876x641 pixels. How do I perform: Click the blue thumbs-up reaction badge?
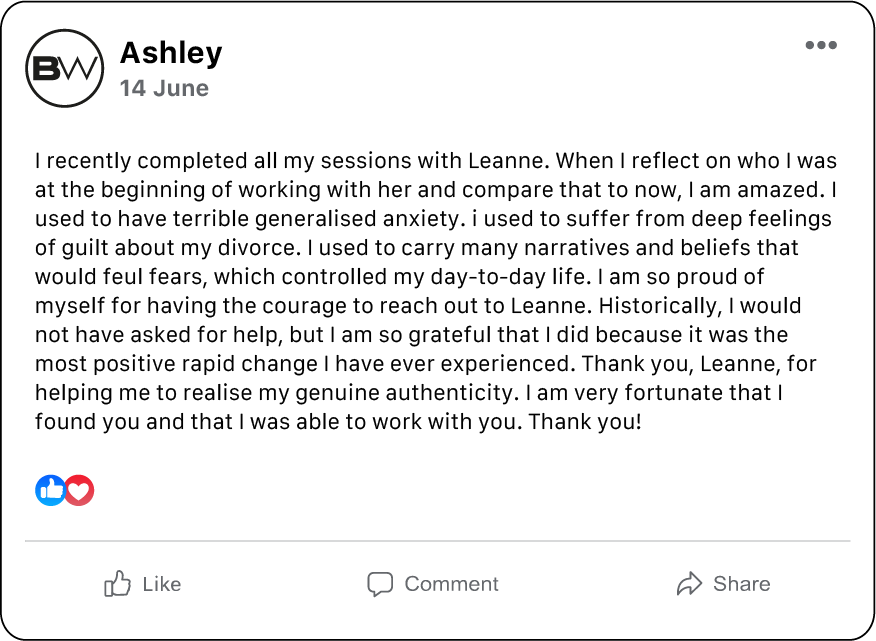click(x=50, y=490)
